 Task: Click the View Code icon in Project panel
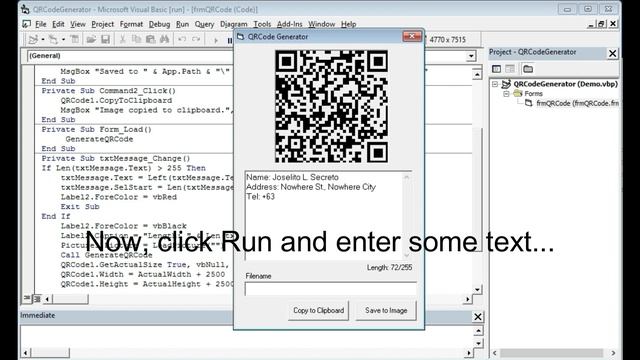(x=496, y=69)
